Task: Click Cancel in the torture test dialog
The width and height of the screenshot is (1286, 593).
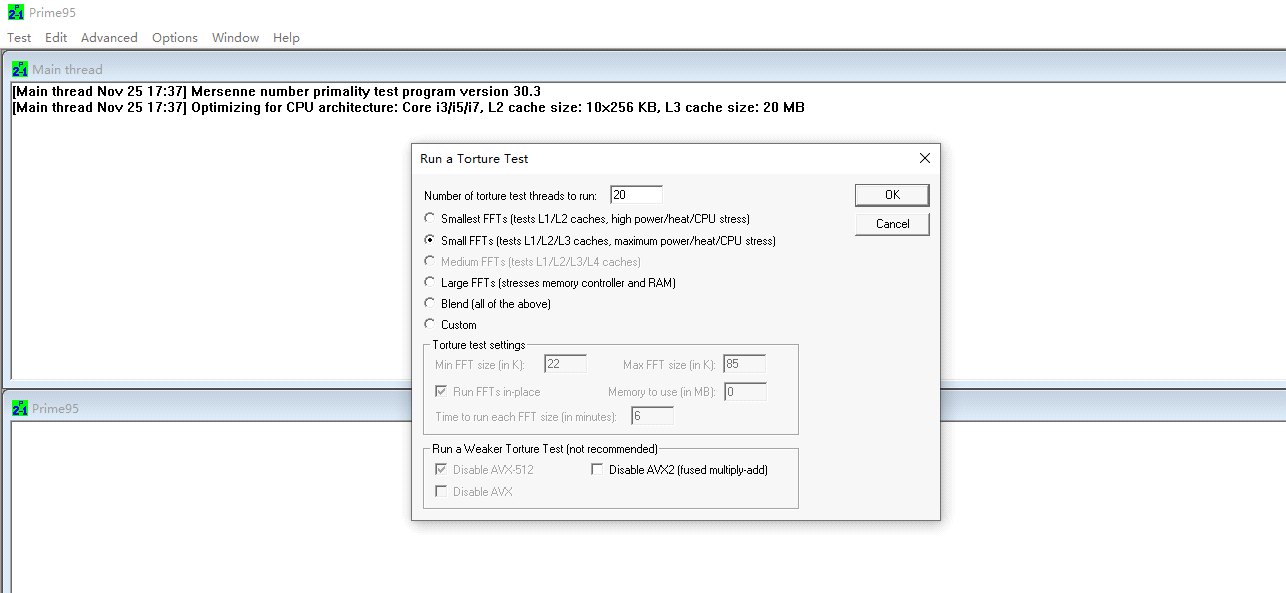Action: [x=892, y=223]
